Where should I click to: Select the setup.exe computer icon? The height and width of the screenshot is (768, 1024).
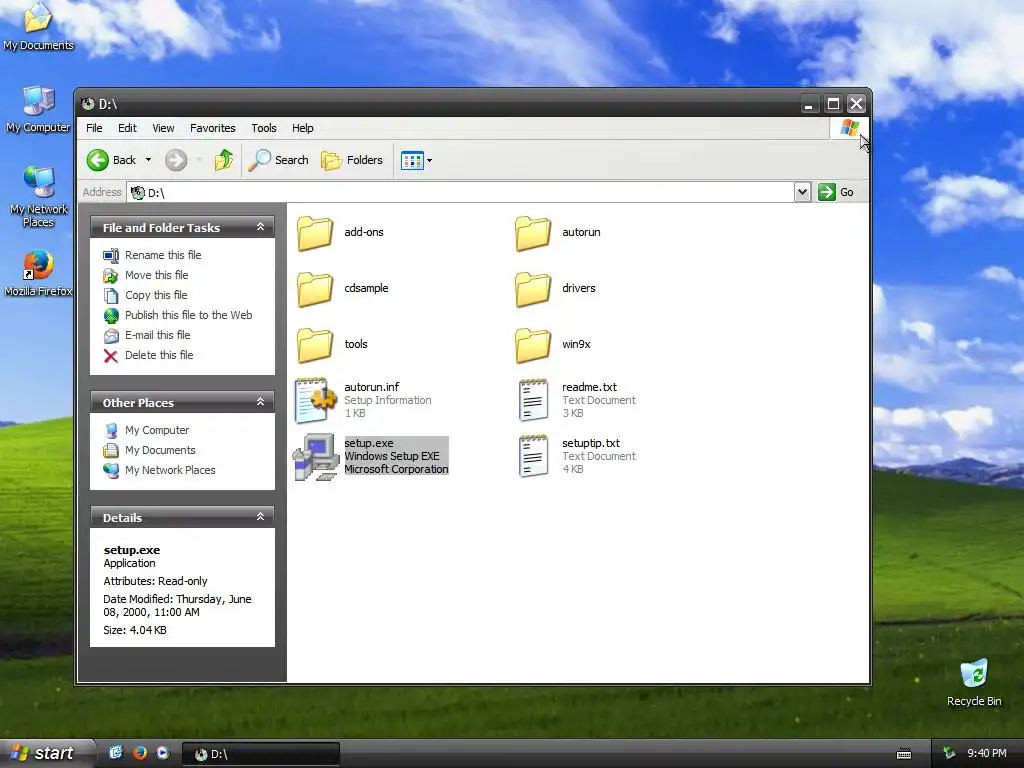316,457
